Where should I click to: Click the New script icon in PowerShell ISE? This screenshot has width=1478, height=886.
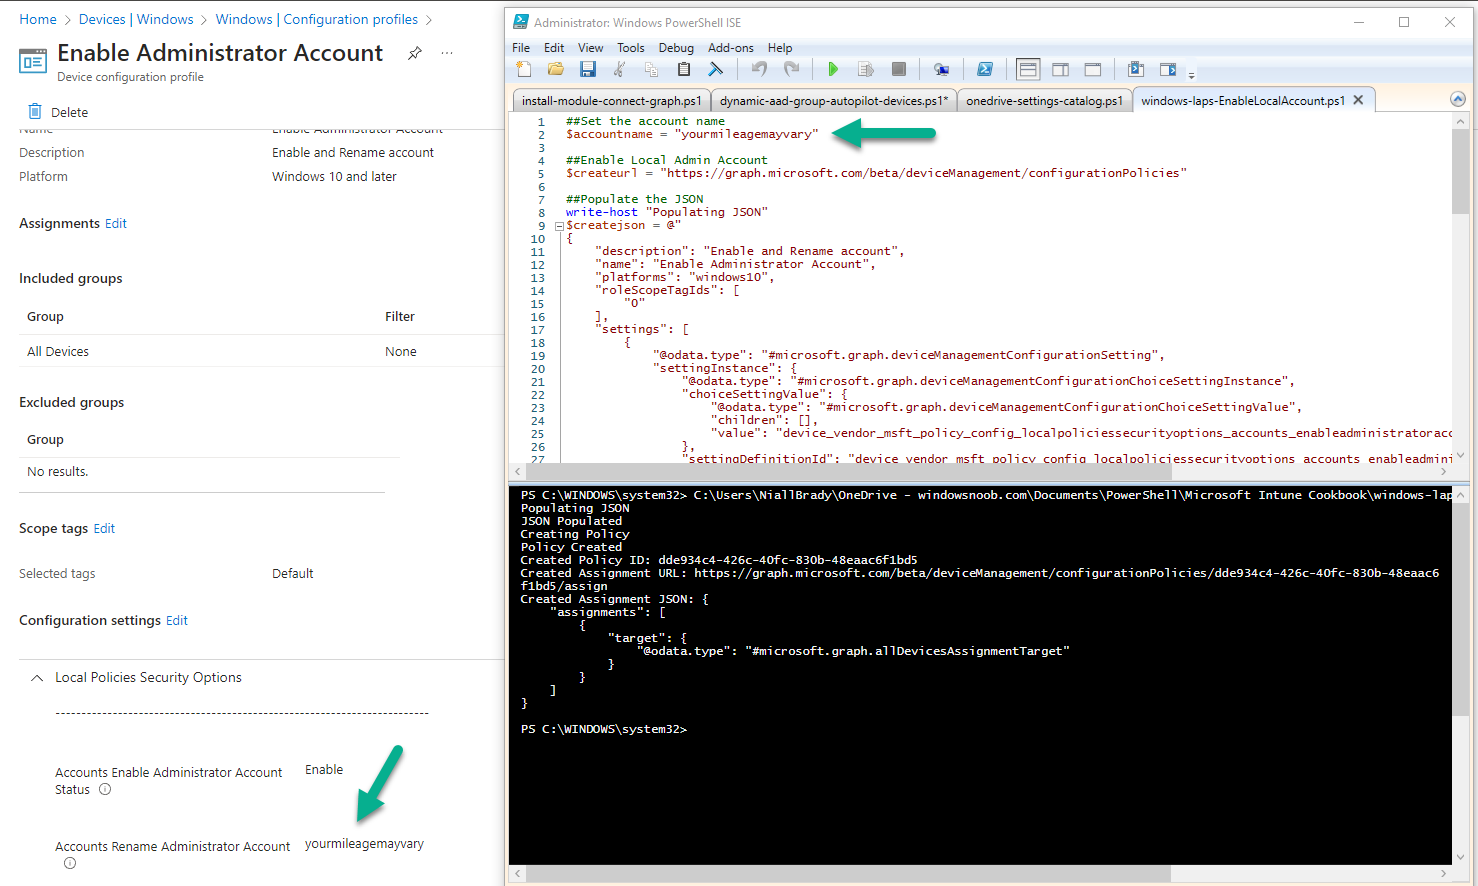tap(524, 69)
